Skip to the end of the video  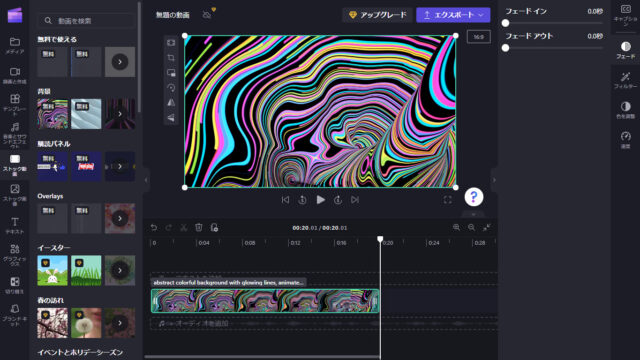point(355,200)
